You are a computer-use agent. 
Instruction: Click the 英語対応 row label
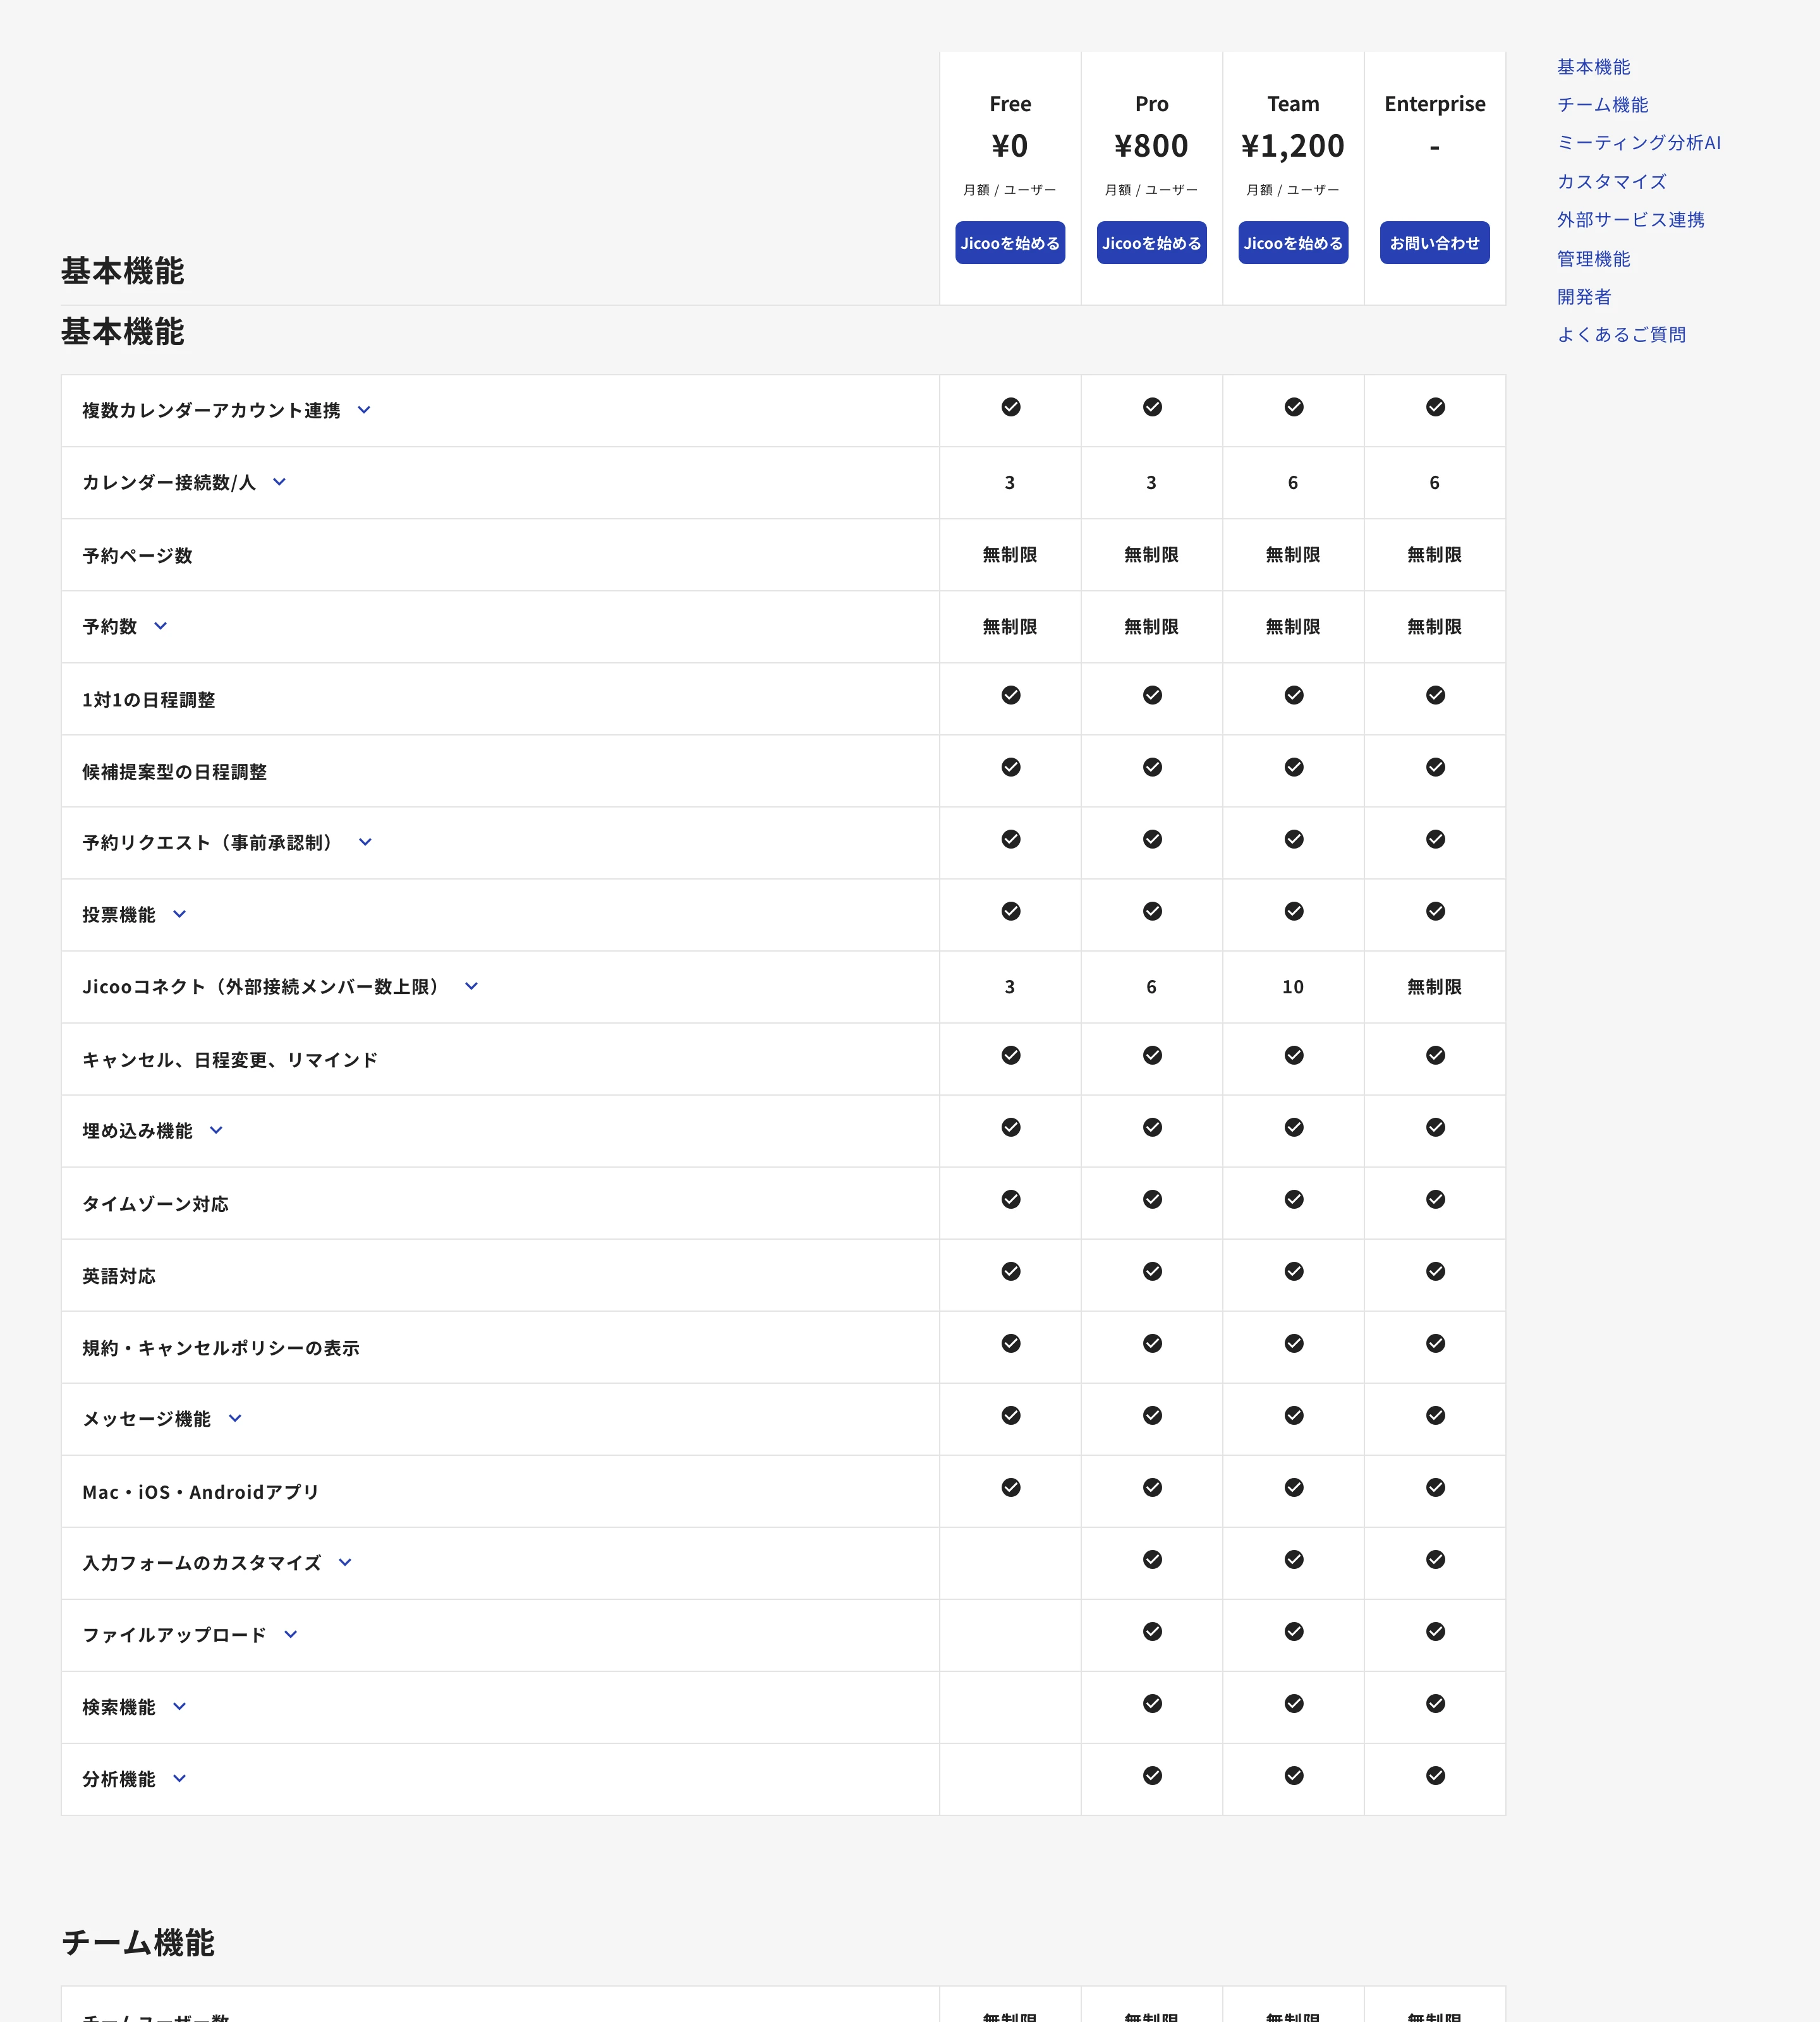click(x=119, y=1276)
